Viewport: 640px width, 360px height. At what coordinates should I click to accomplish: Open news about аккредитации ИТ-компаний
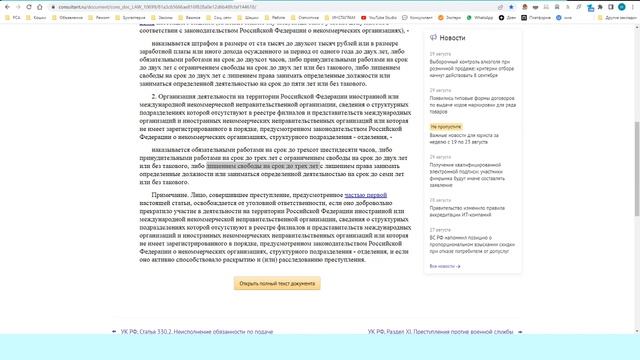tap(467, 211)
